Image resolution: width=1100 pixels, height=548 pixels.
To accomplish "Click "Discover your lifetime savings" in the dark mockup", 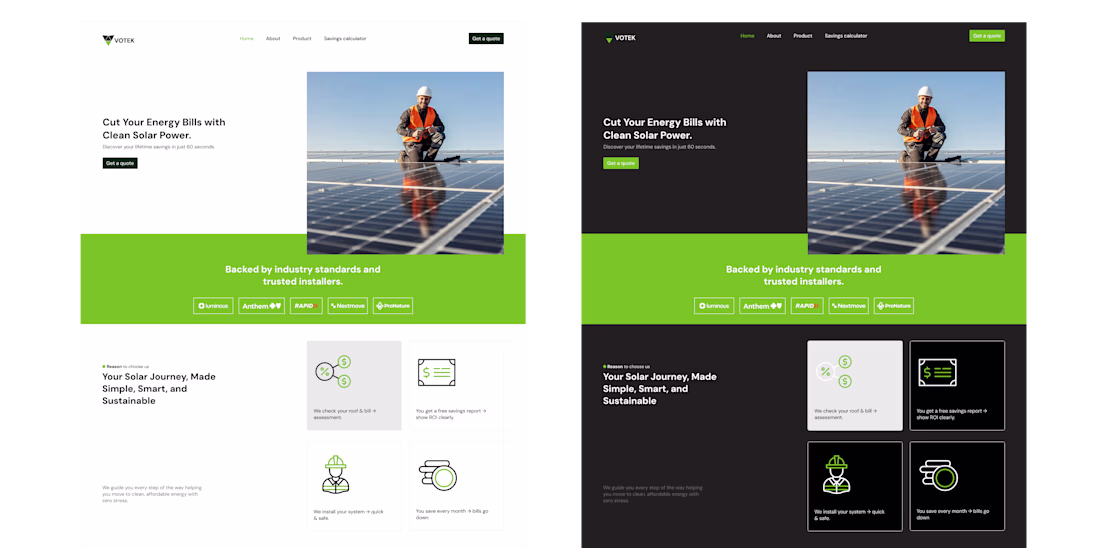I will click(659, 147).
